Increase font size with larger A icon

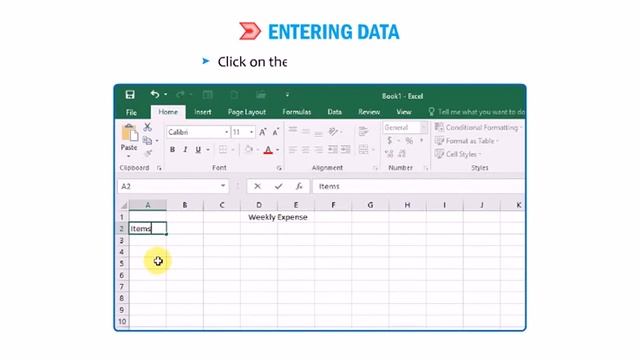point(263,132)
